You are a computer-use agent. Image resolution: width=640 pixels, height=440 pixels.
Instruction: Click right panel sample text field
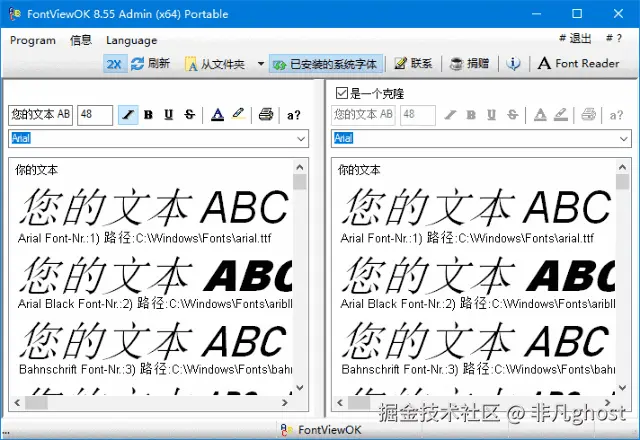[363, 115]
